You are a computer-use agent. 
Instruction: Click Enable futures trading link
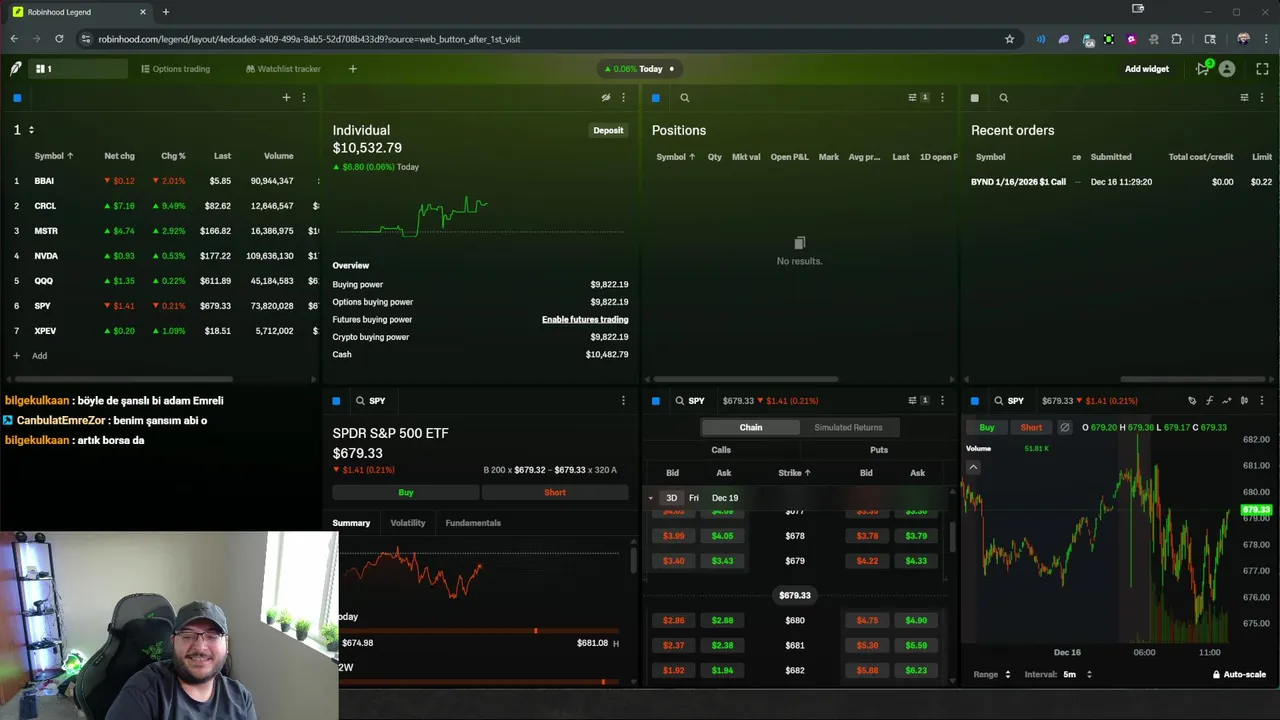point(585,320)
